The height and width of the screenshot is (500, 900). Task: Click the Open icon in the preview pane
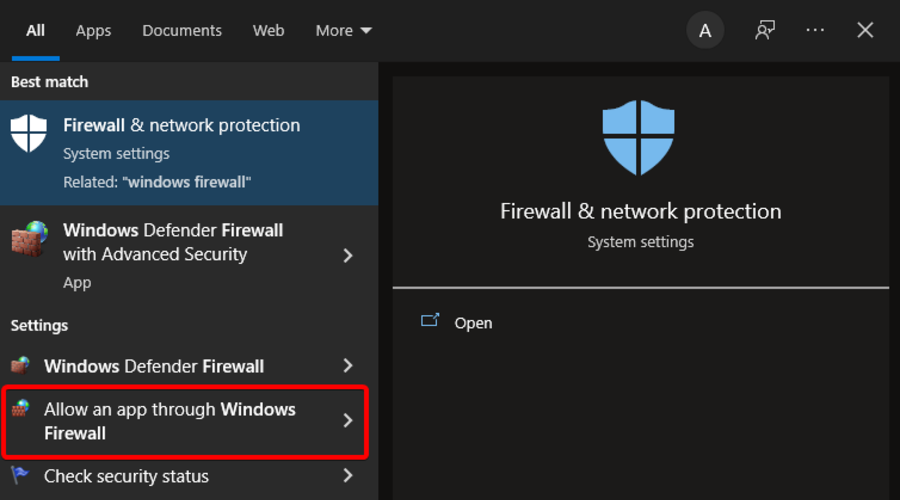pos(431,322)
